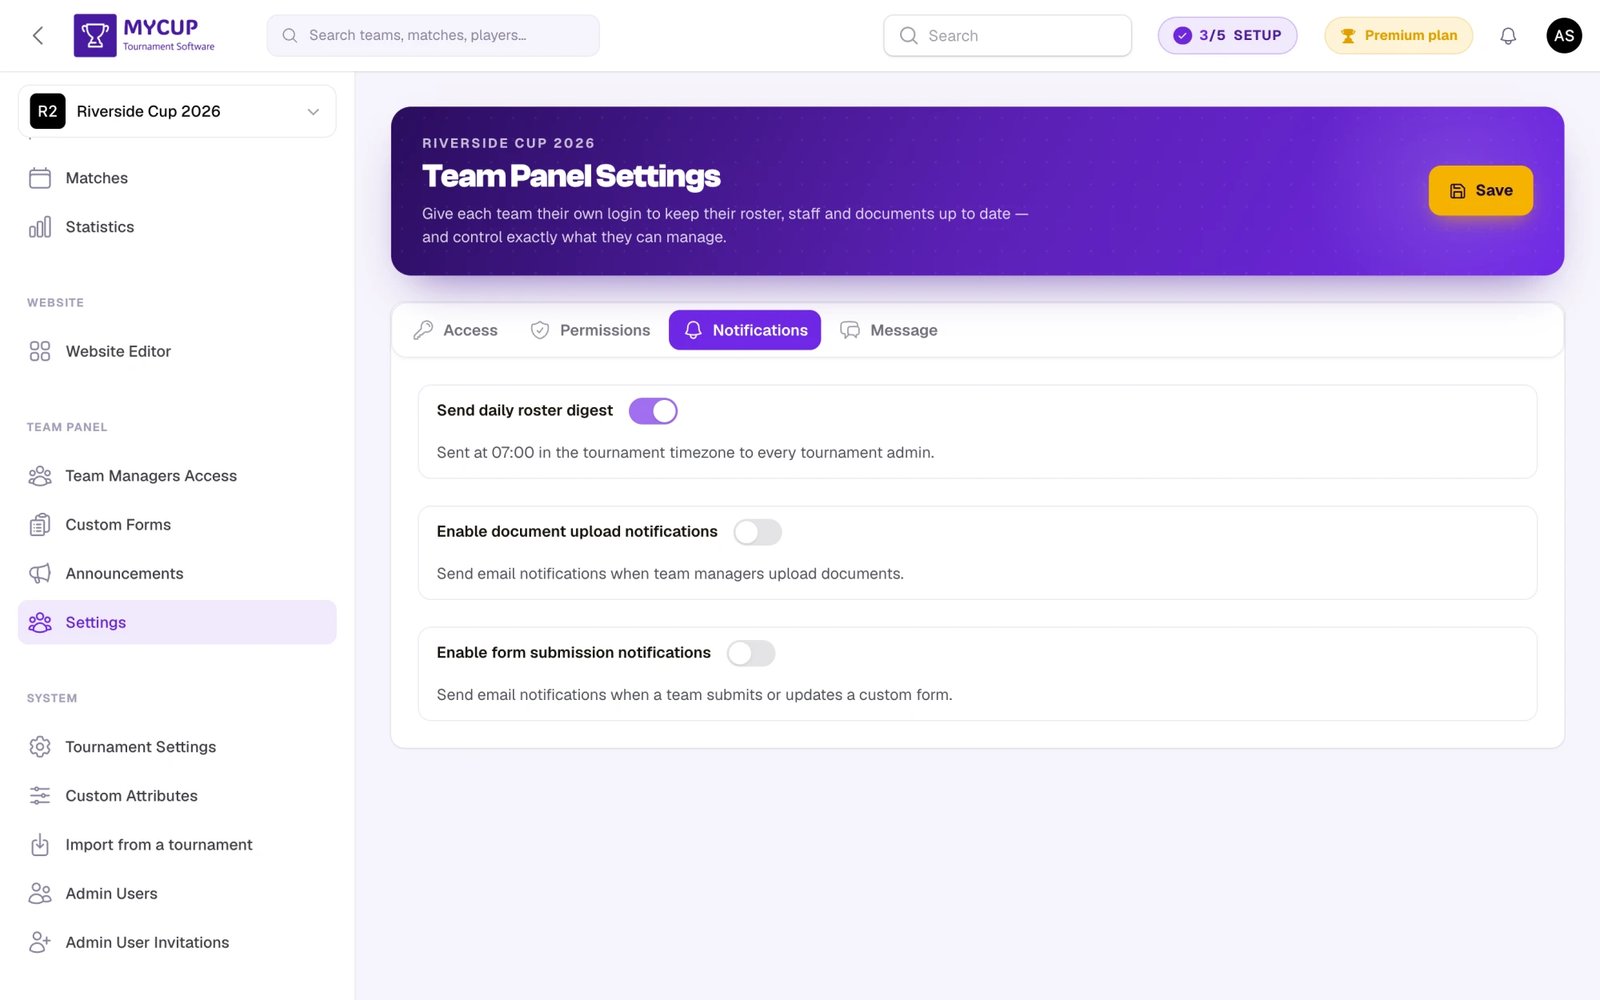This screenshot has height=1000, width=1600.
Task: Enable form submission notifications toggle
Action: pyautogui.click(x=751, y=653)
